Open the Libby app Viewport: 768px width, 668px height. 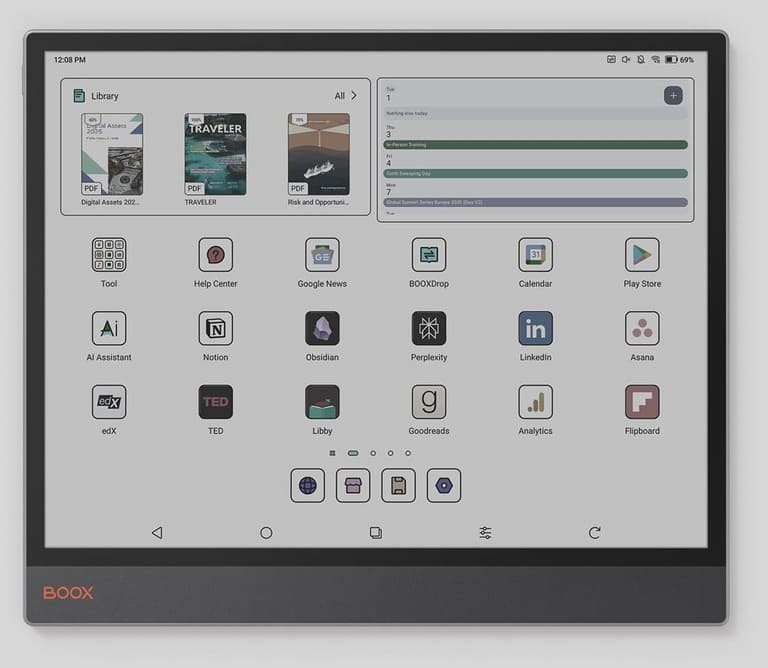(322, 402)
